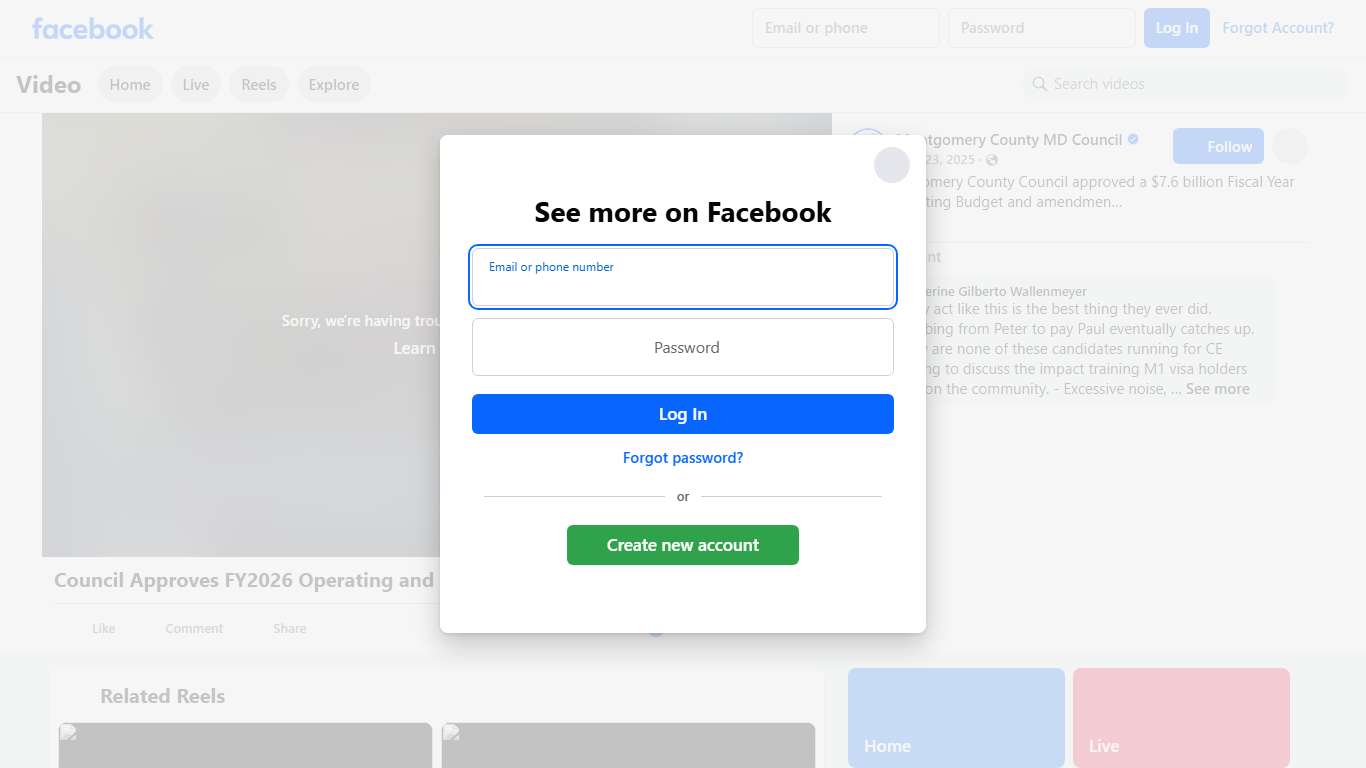Screen dimensions: 1366x768
Task: Open the Forgot password? link
Action: tap(683, 458)
